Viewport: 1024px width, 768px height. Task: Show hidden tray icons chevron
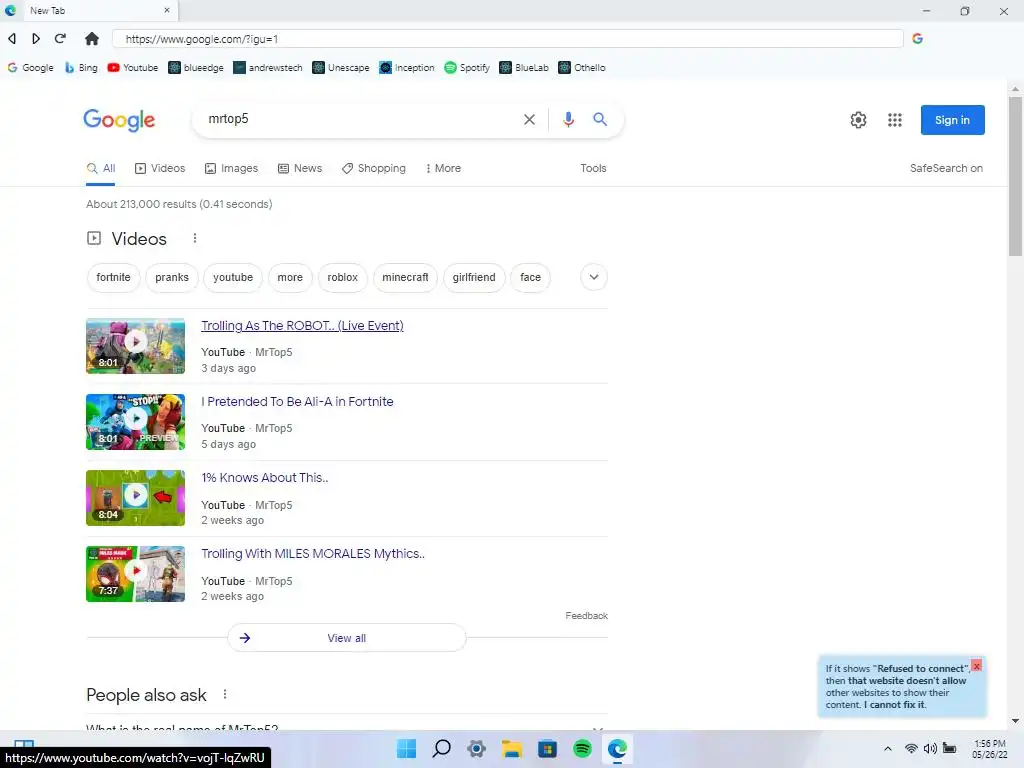(x=888, y=748)
